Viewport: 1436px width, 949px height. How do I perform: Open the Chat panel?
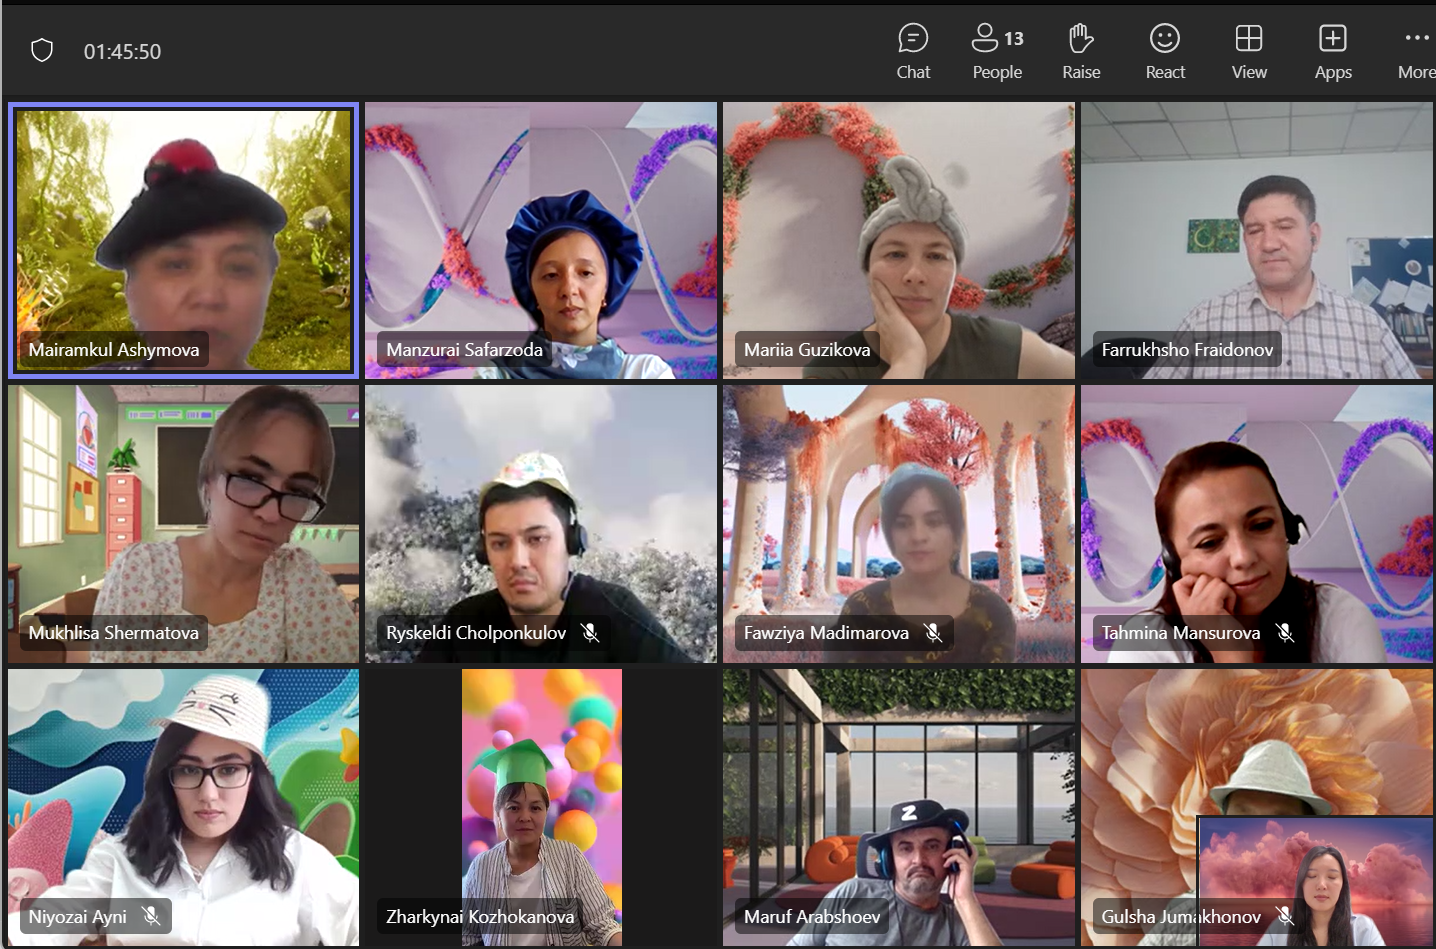[912, 52]
